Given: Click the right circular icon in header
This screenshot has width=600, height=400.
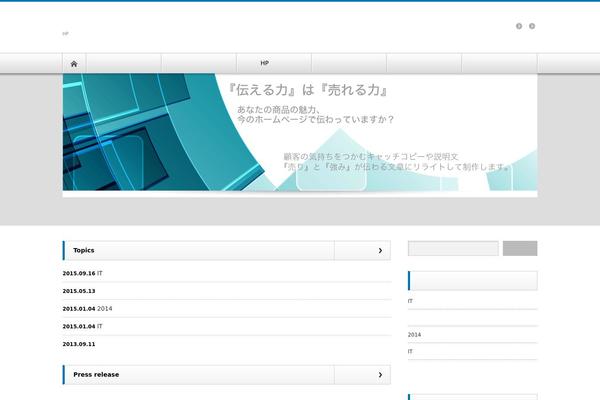Looking at the screenshot, I should (532, 26).
